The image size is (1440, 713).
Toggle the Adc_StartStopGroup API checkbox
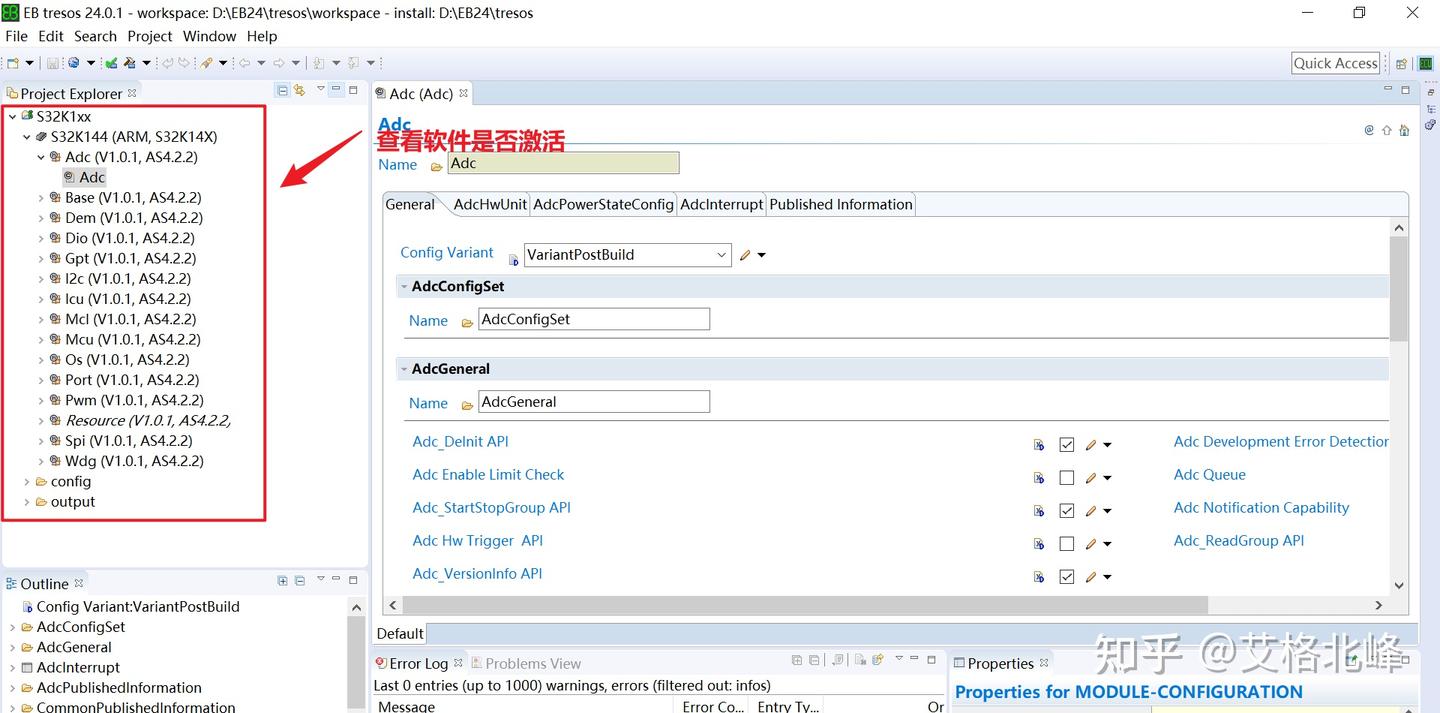point(1067,511)
